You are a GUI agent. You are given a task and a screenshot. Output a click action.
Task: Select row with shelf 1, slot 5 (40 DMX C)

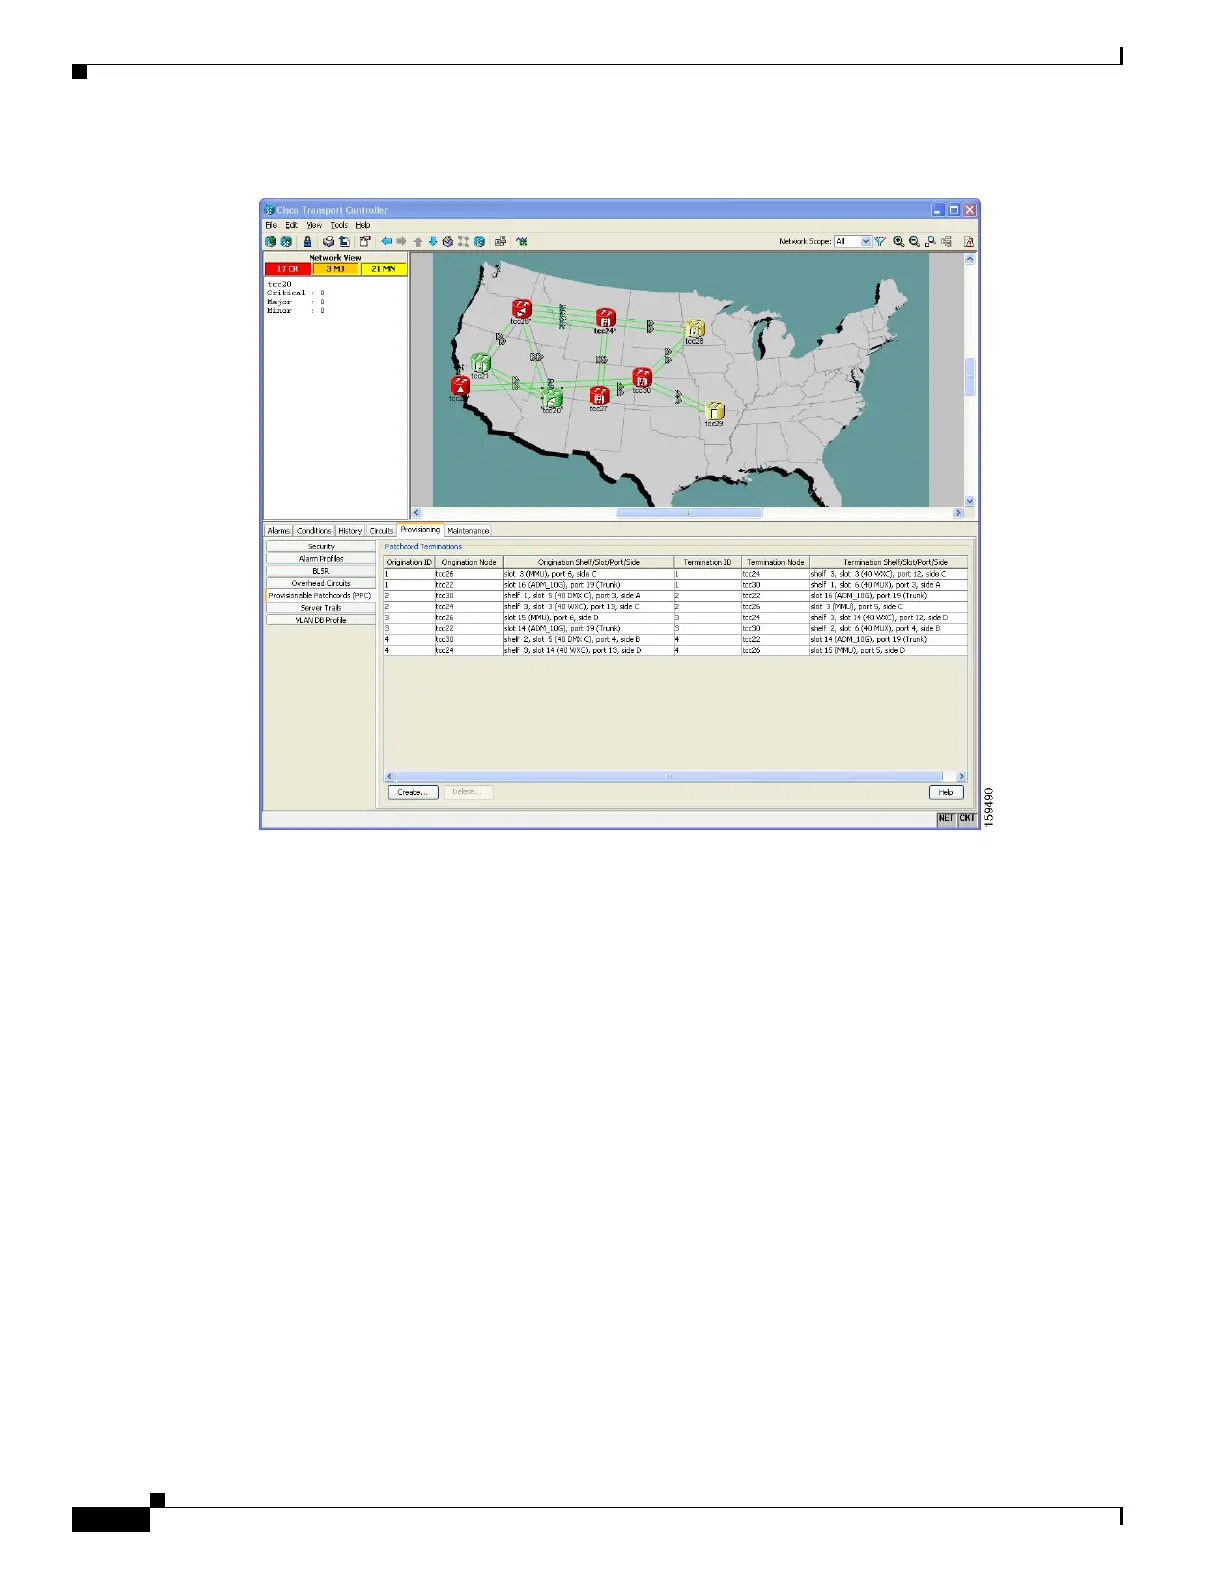point(676,596)
